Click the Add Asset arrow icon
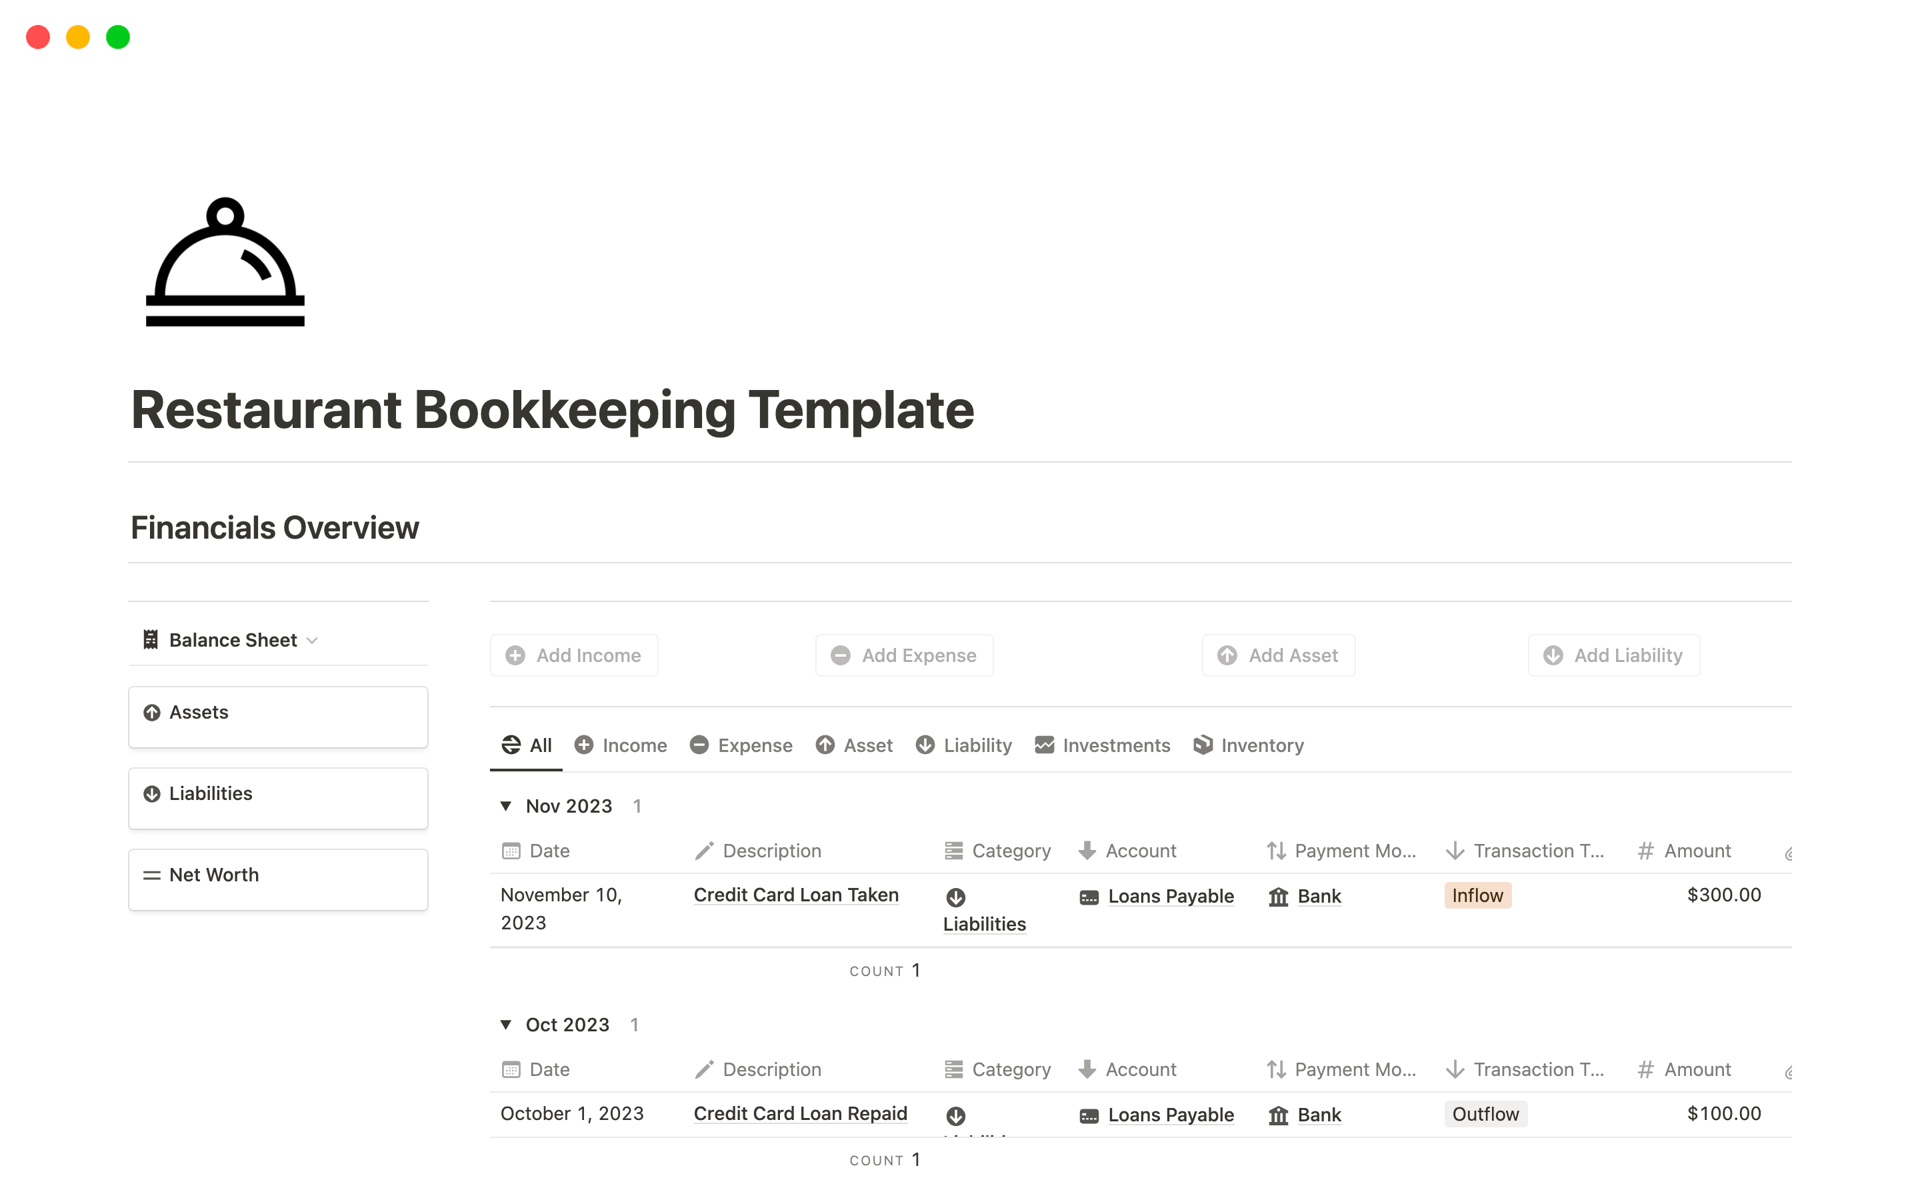The height and width of the screenshot is (1200, 1920). tap(1227, 655)
